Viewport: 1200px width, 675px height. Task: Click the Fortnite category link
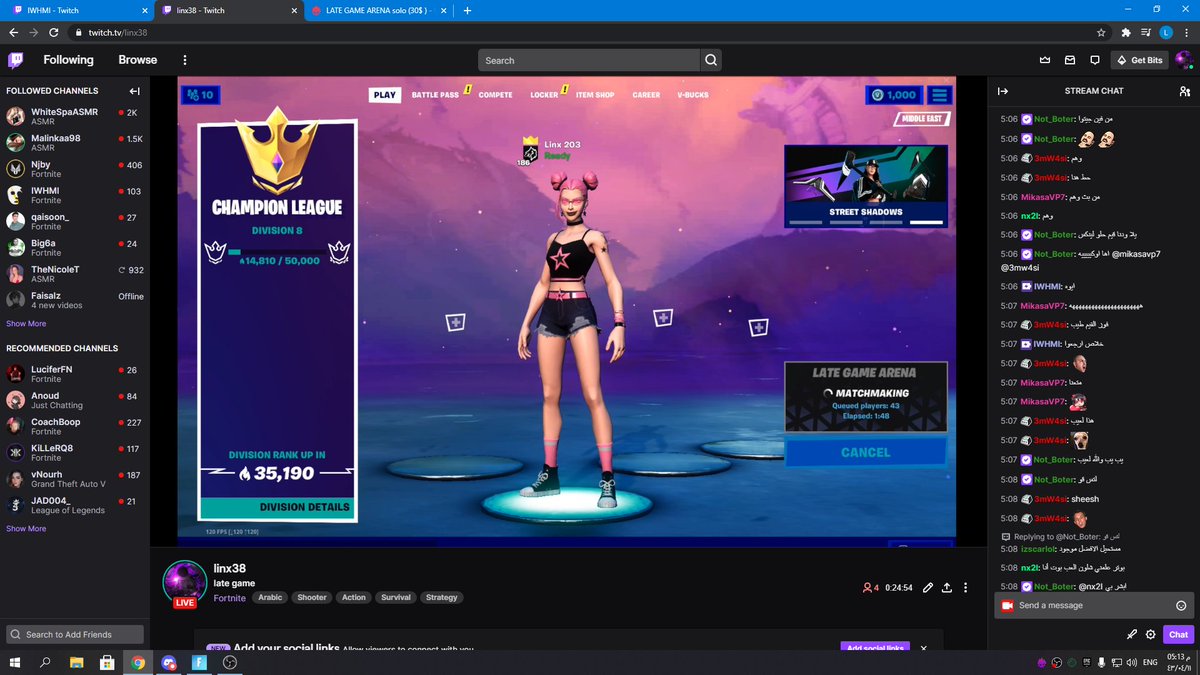(x=229, y=597)
